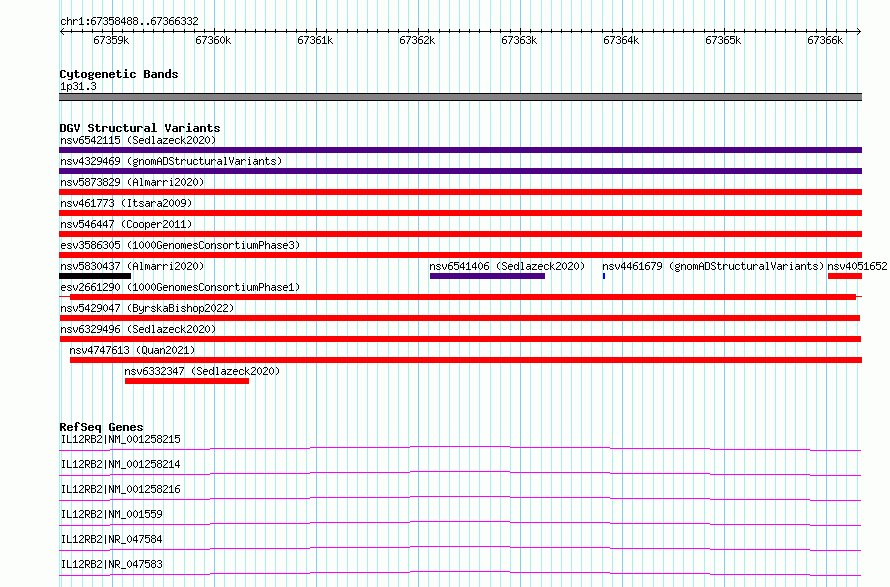Select nsv4461679 (gnomADStructuralVariants) label

coord(713,266)
